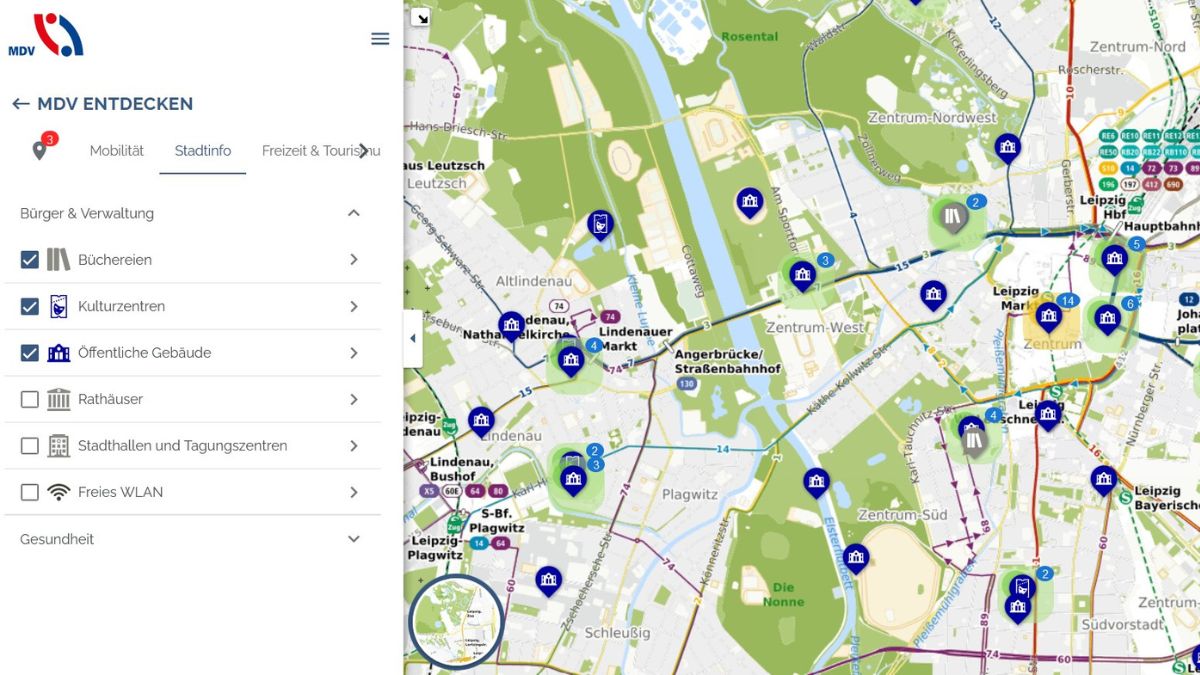
Task: Select the building marker northeast of Die Nonne
Action: pos(856,558)
